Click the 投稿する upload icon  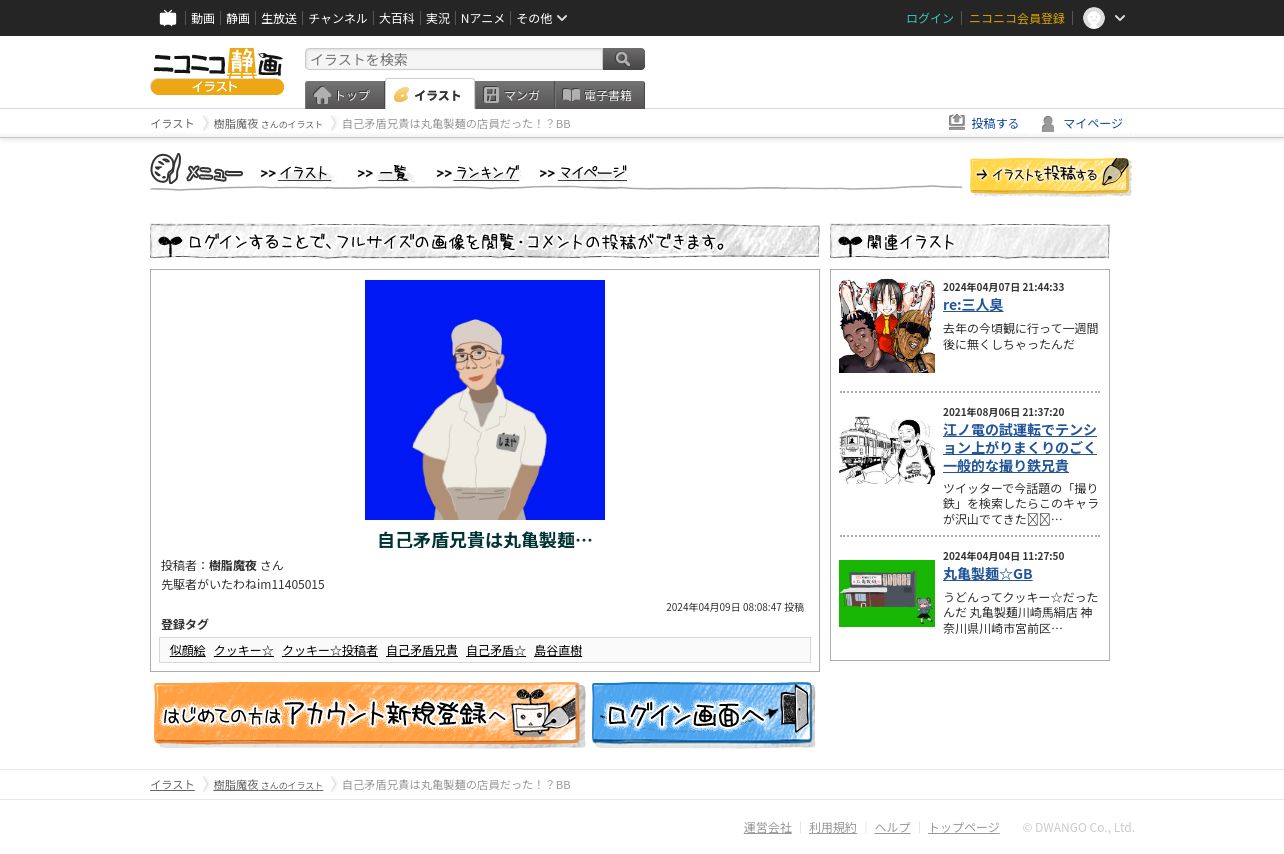(957, 123)
